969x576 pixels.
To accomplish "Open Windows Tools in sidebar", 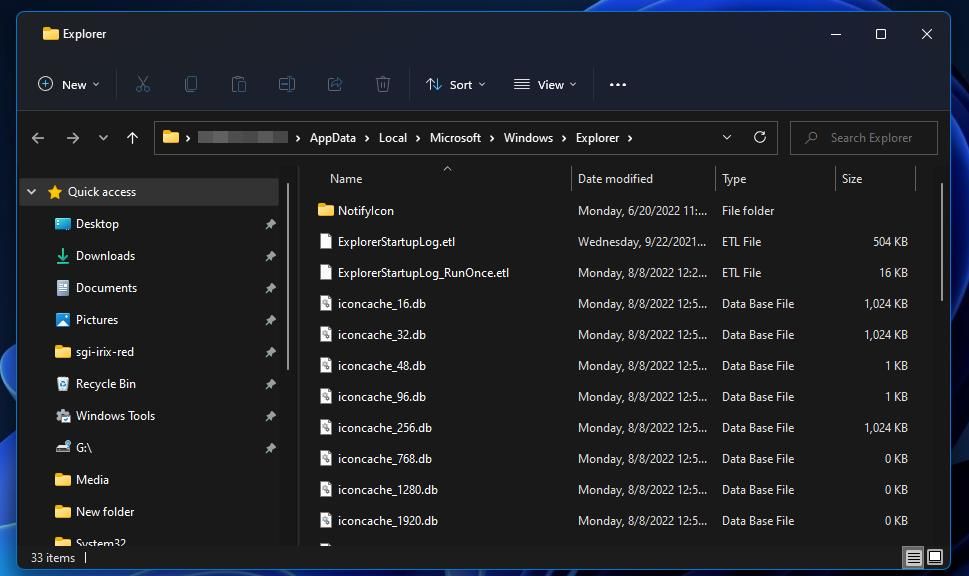I will pyautogui.click(x=115, y=416).
